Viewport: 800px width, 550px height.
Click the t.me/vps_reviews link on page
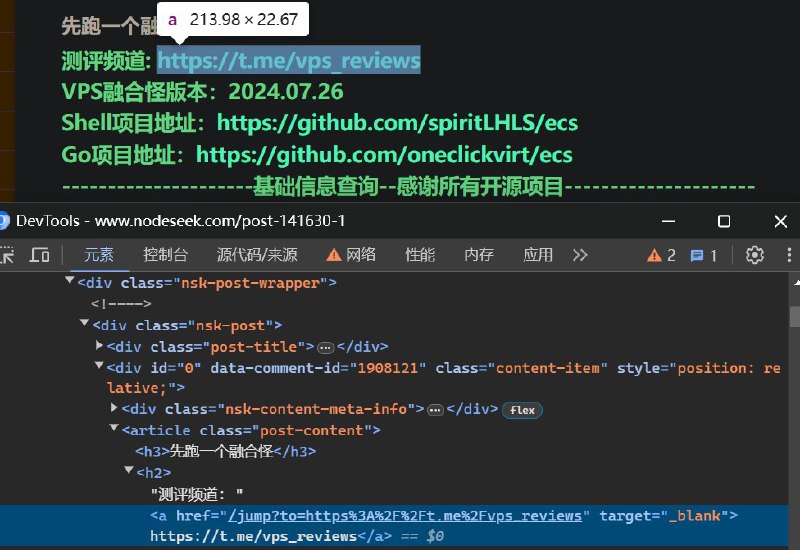[x=288, y=61]
